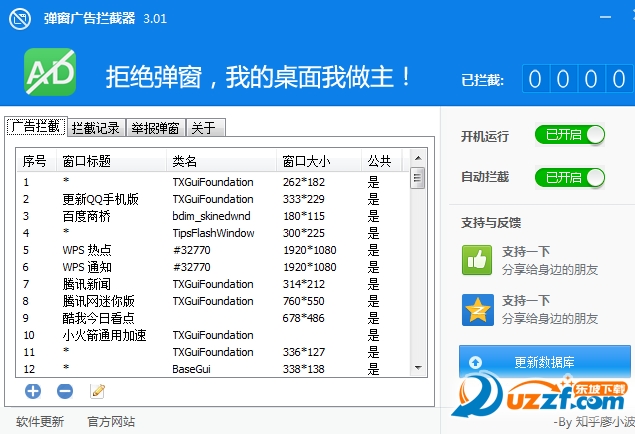Click second 支持一下 text beside star
Image resolution: width=635 pixels, height=434 pixels.
click(x=526, y=301)
